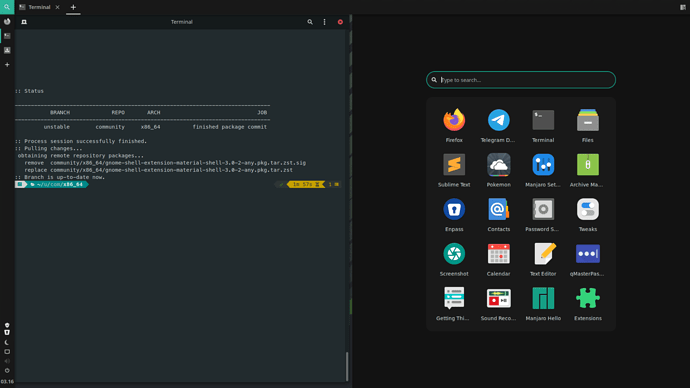Click the screen icon in the sidebar tray

tap(7, 351)
